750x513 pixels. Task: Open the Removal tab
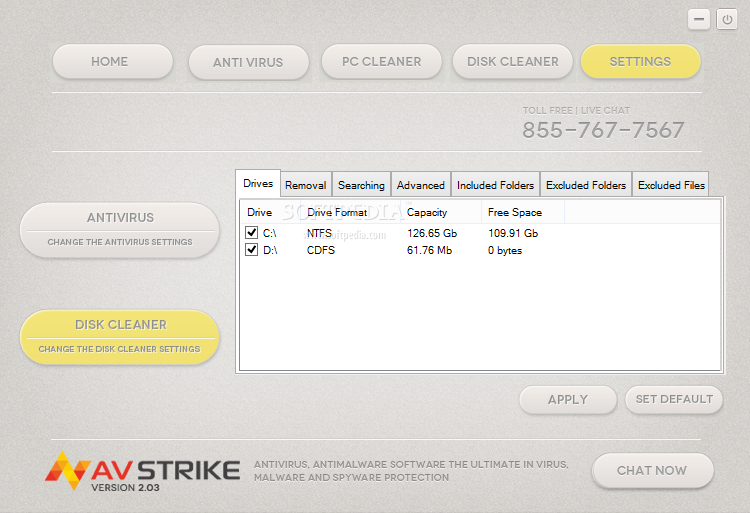306,185
